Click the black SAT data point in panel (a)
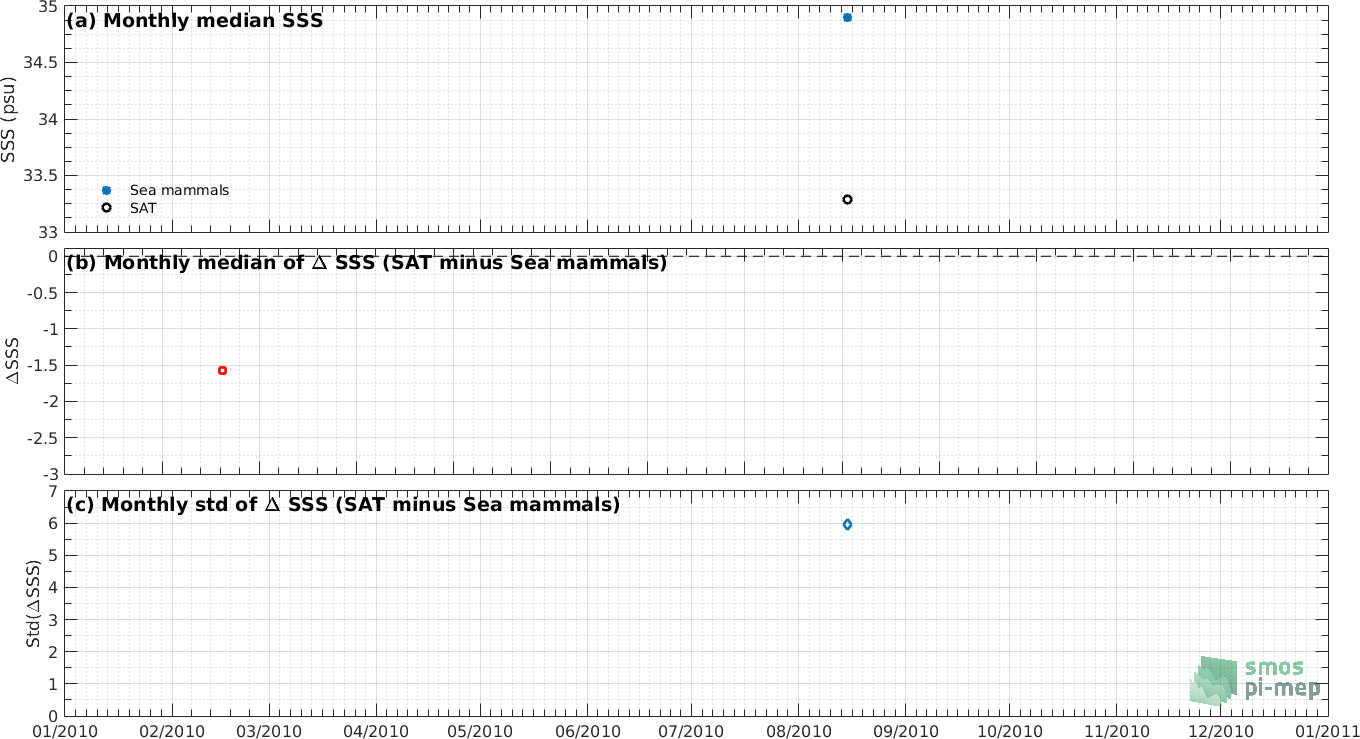The width and height of the screenshot is (1360, 739). (x=847, y=199)
